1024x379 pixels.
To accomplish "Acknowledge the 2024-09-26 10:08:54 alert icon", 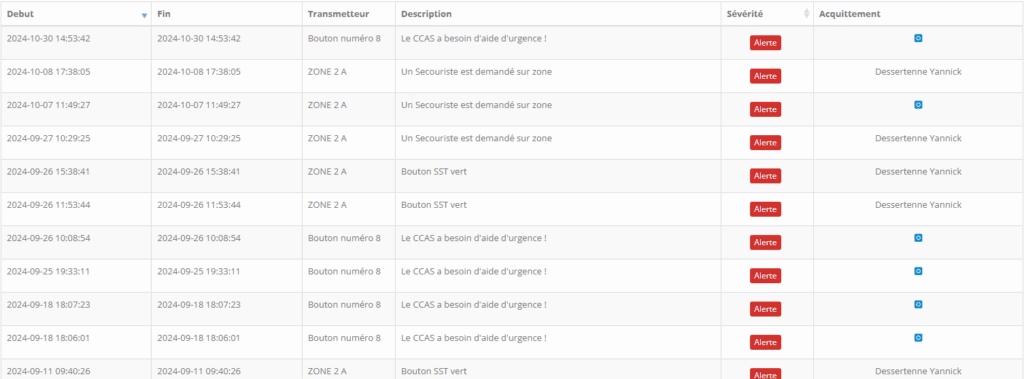I will [x=918, y=238].
